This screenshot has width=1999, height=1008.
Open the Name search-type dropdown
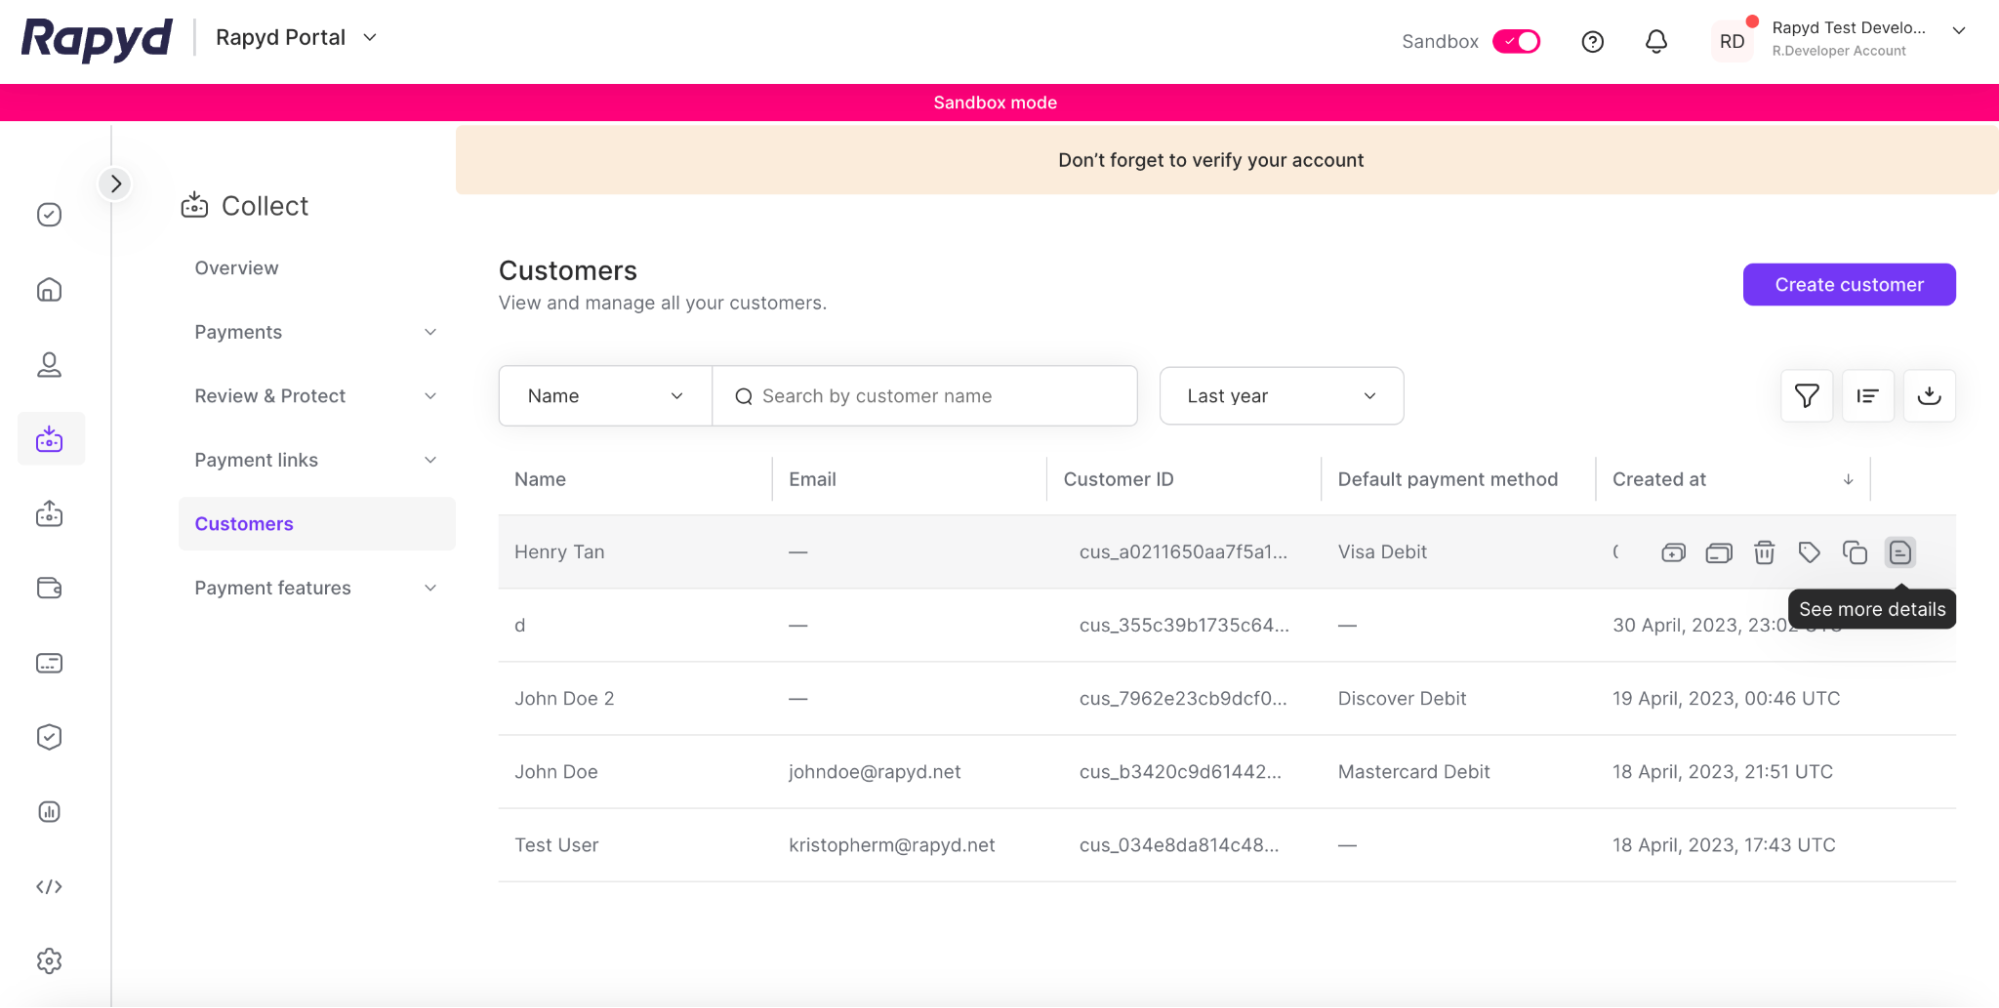(x=605, y=396)
